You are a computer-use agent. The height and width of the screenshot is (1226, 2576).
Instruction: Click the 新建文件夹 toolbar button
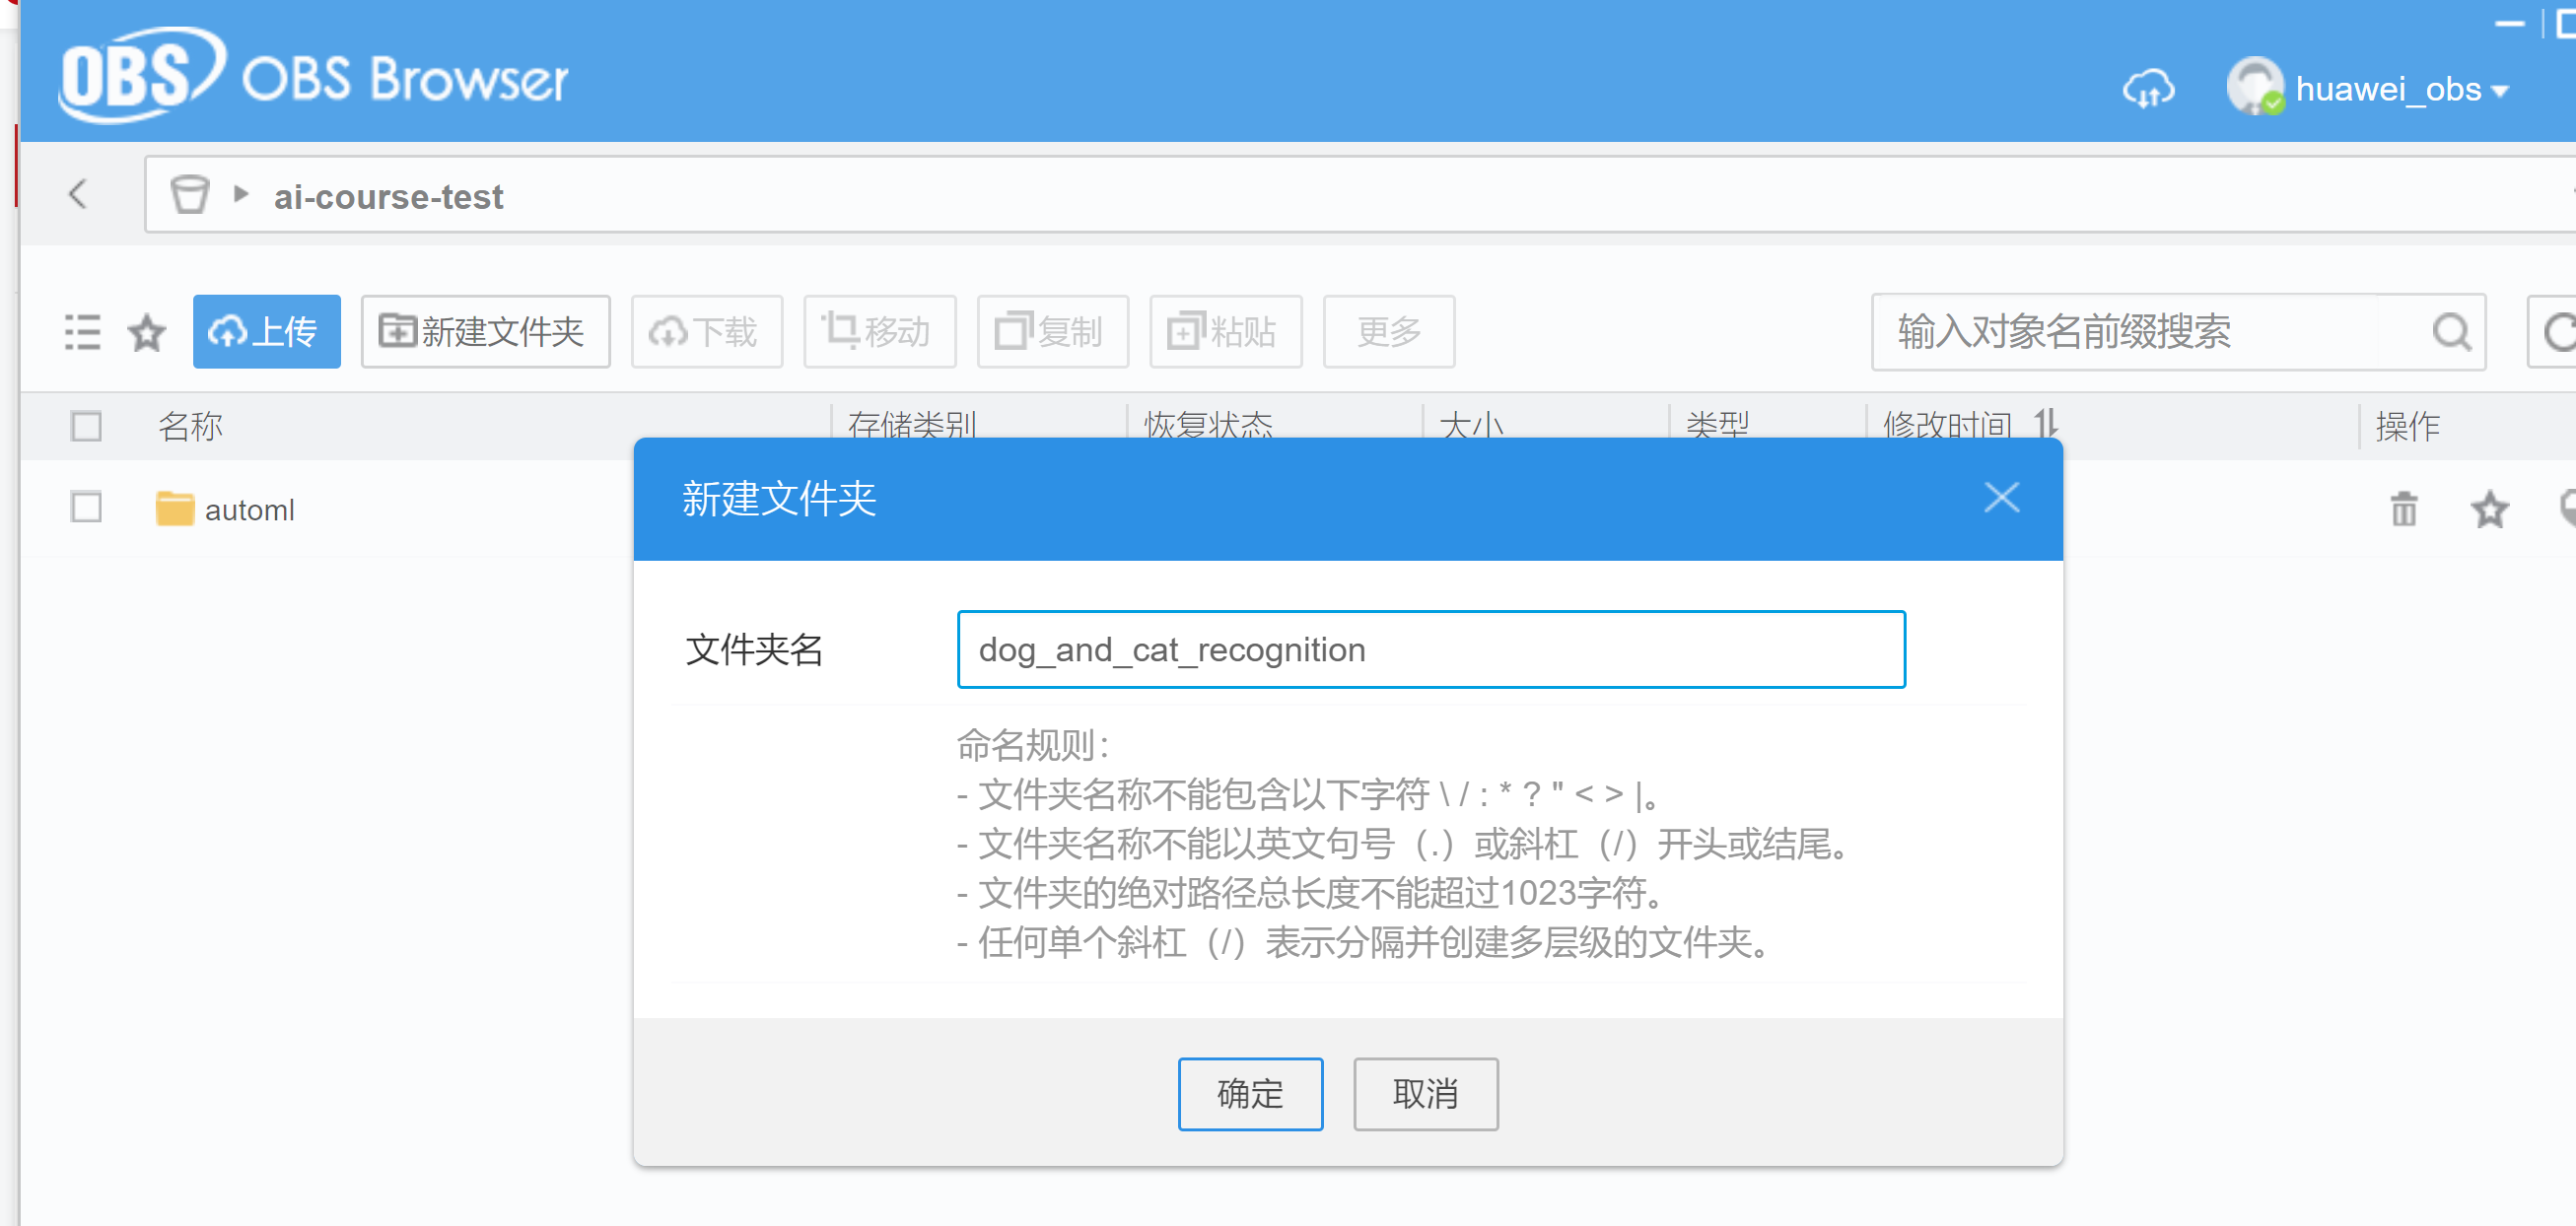pos(485,332)
